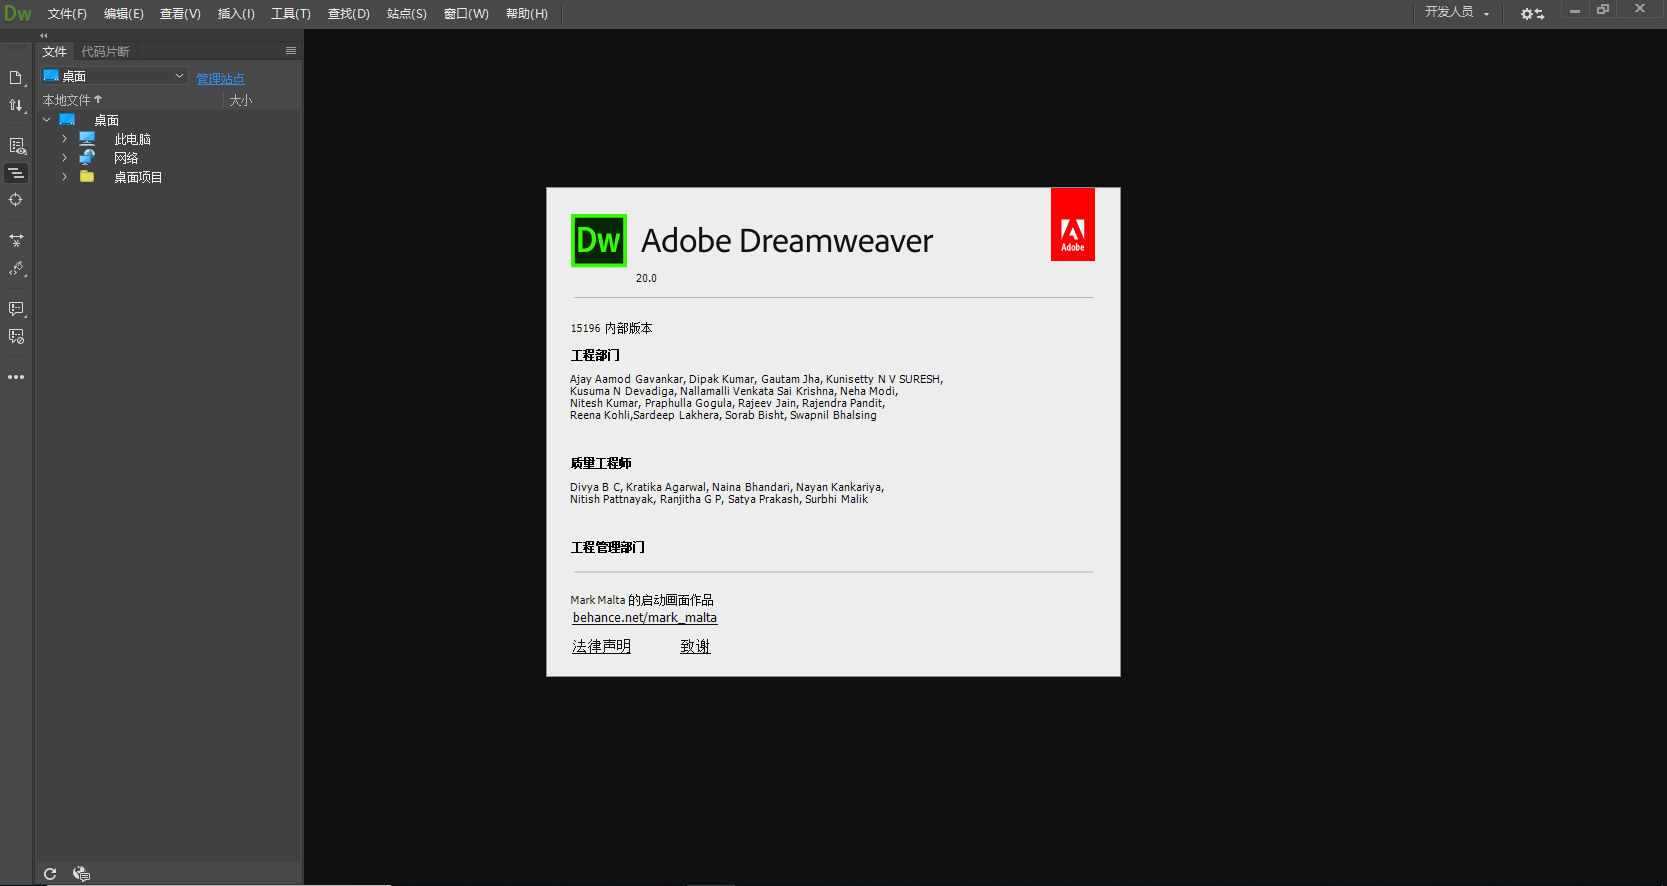Open the 站点(S) menu
The width and height of the screenshot is (1667, 886).
pyautogui.click(x=407, y=14)
